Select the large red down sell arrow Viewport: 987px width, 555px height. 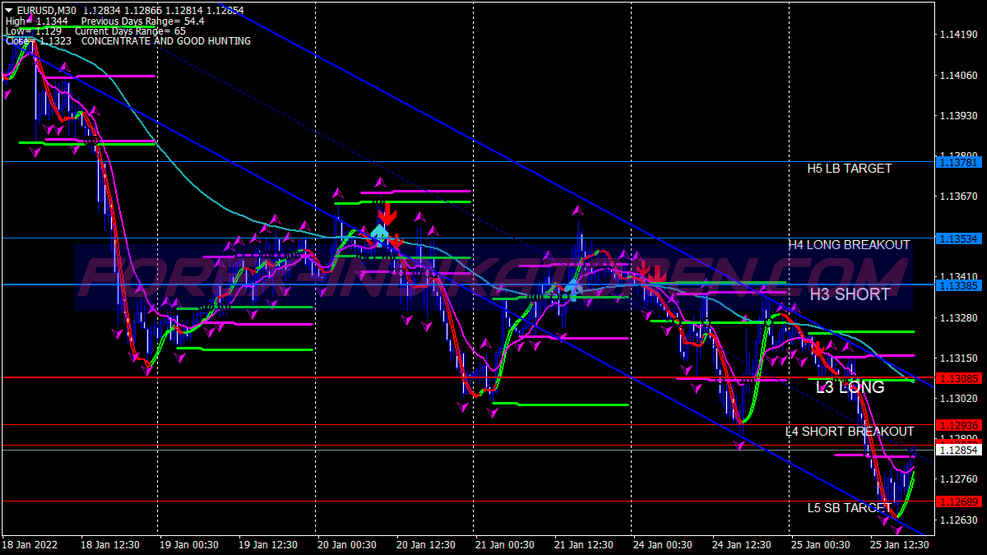point(387,214)
